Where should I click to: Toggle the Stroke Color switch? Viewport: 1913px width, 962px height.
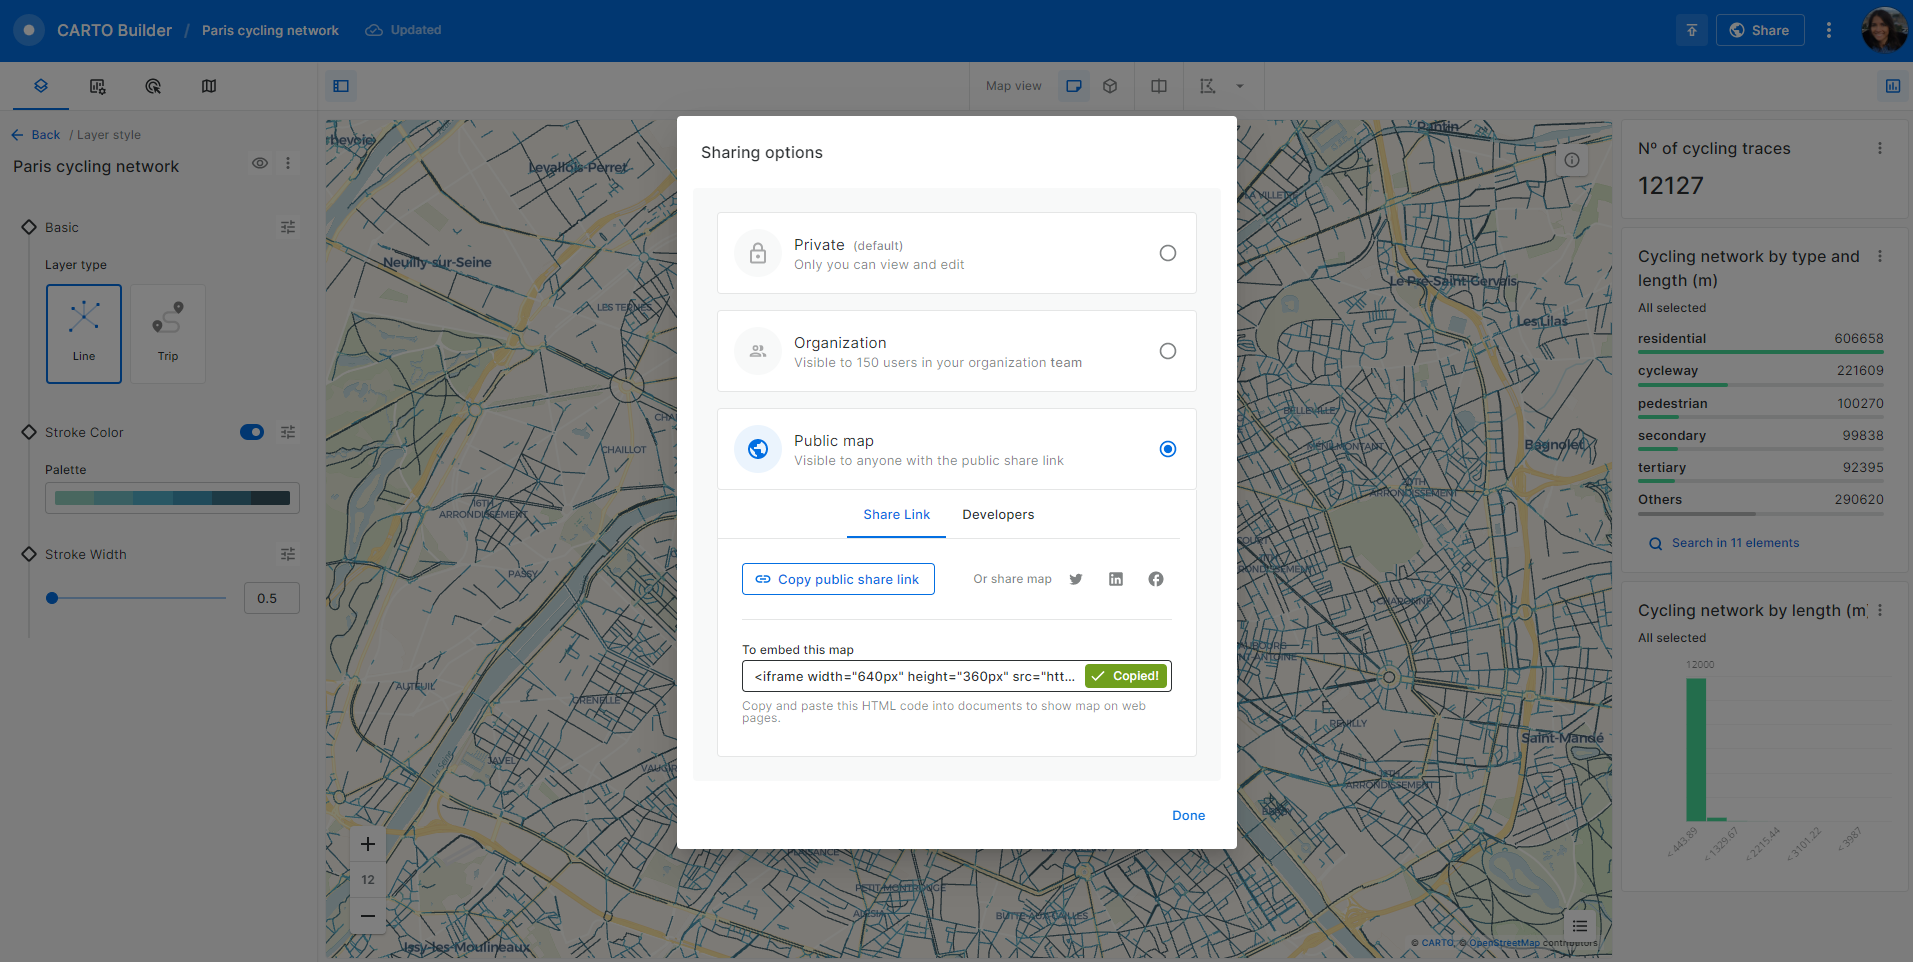pyautogui.click(x=252, y=432)
